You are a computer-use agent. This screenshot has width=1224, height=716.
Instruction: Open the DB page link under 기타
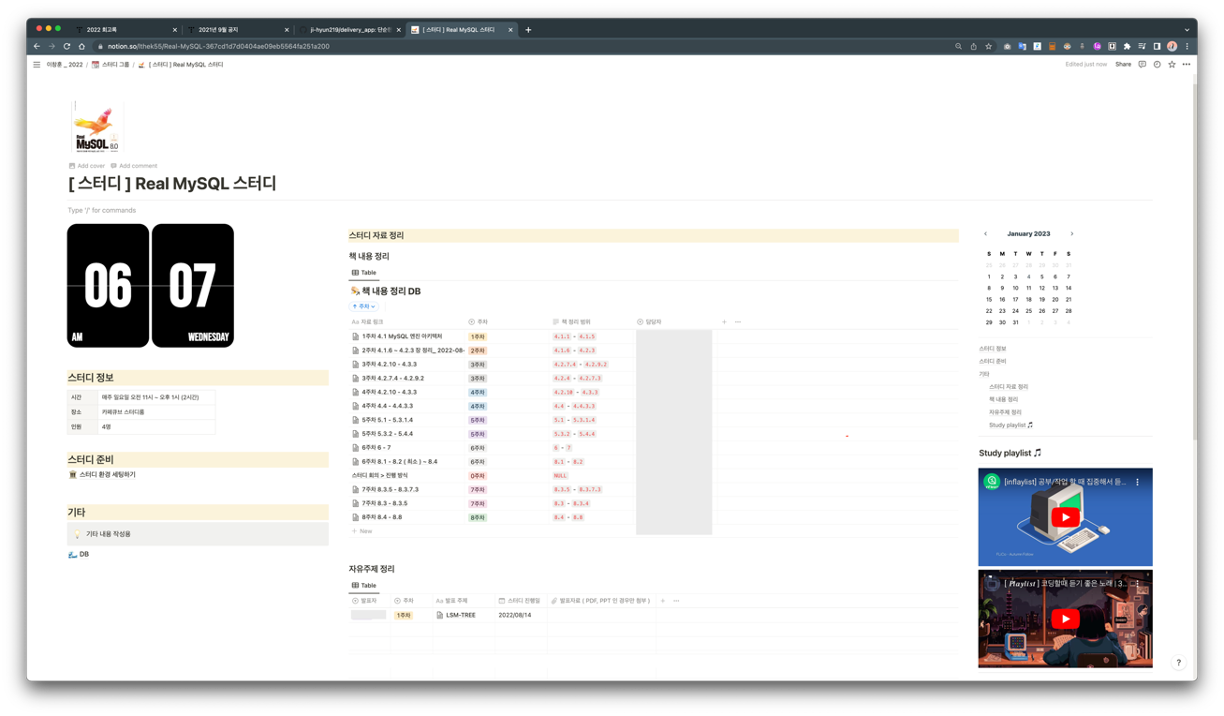click(78, 554)
